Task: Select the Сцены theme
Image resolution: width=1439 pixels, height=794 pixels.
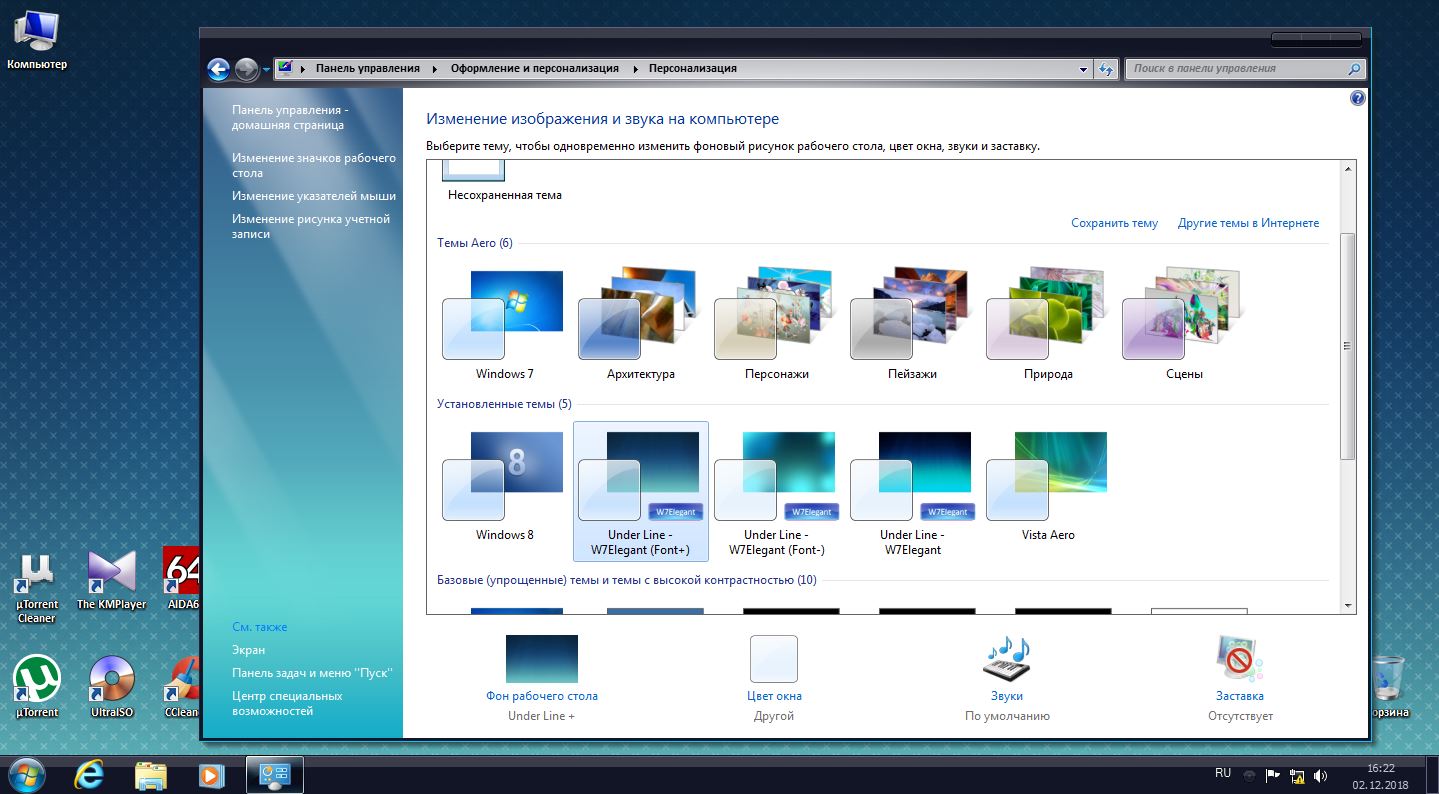Action: [1185, 324]
